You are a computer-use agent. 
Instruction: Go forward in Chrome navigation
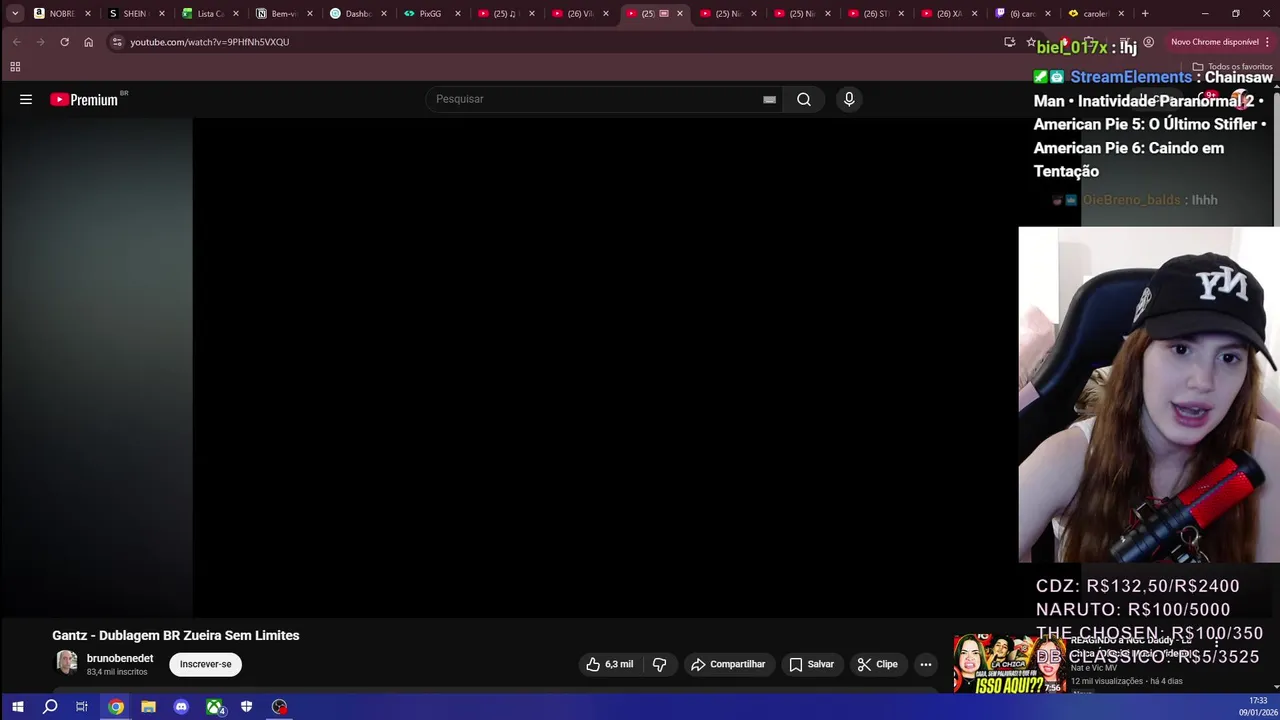tap(40, 42)
